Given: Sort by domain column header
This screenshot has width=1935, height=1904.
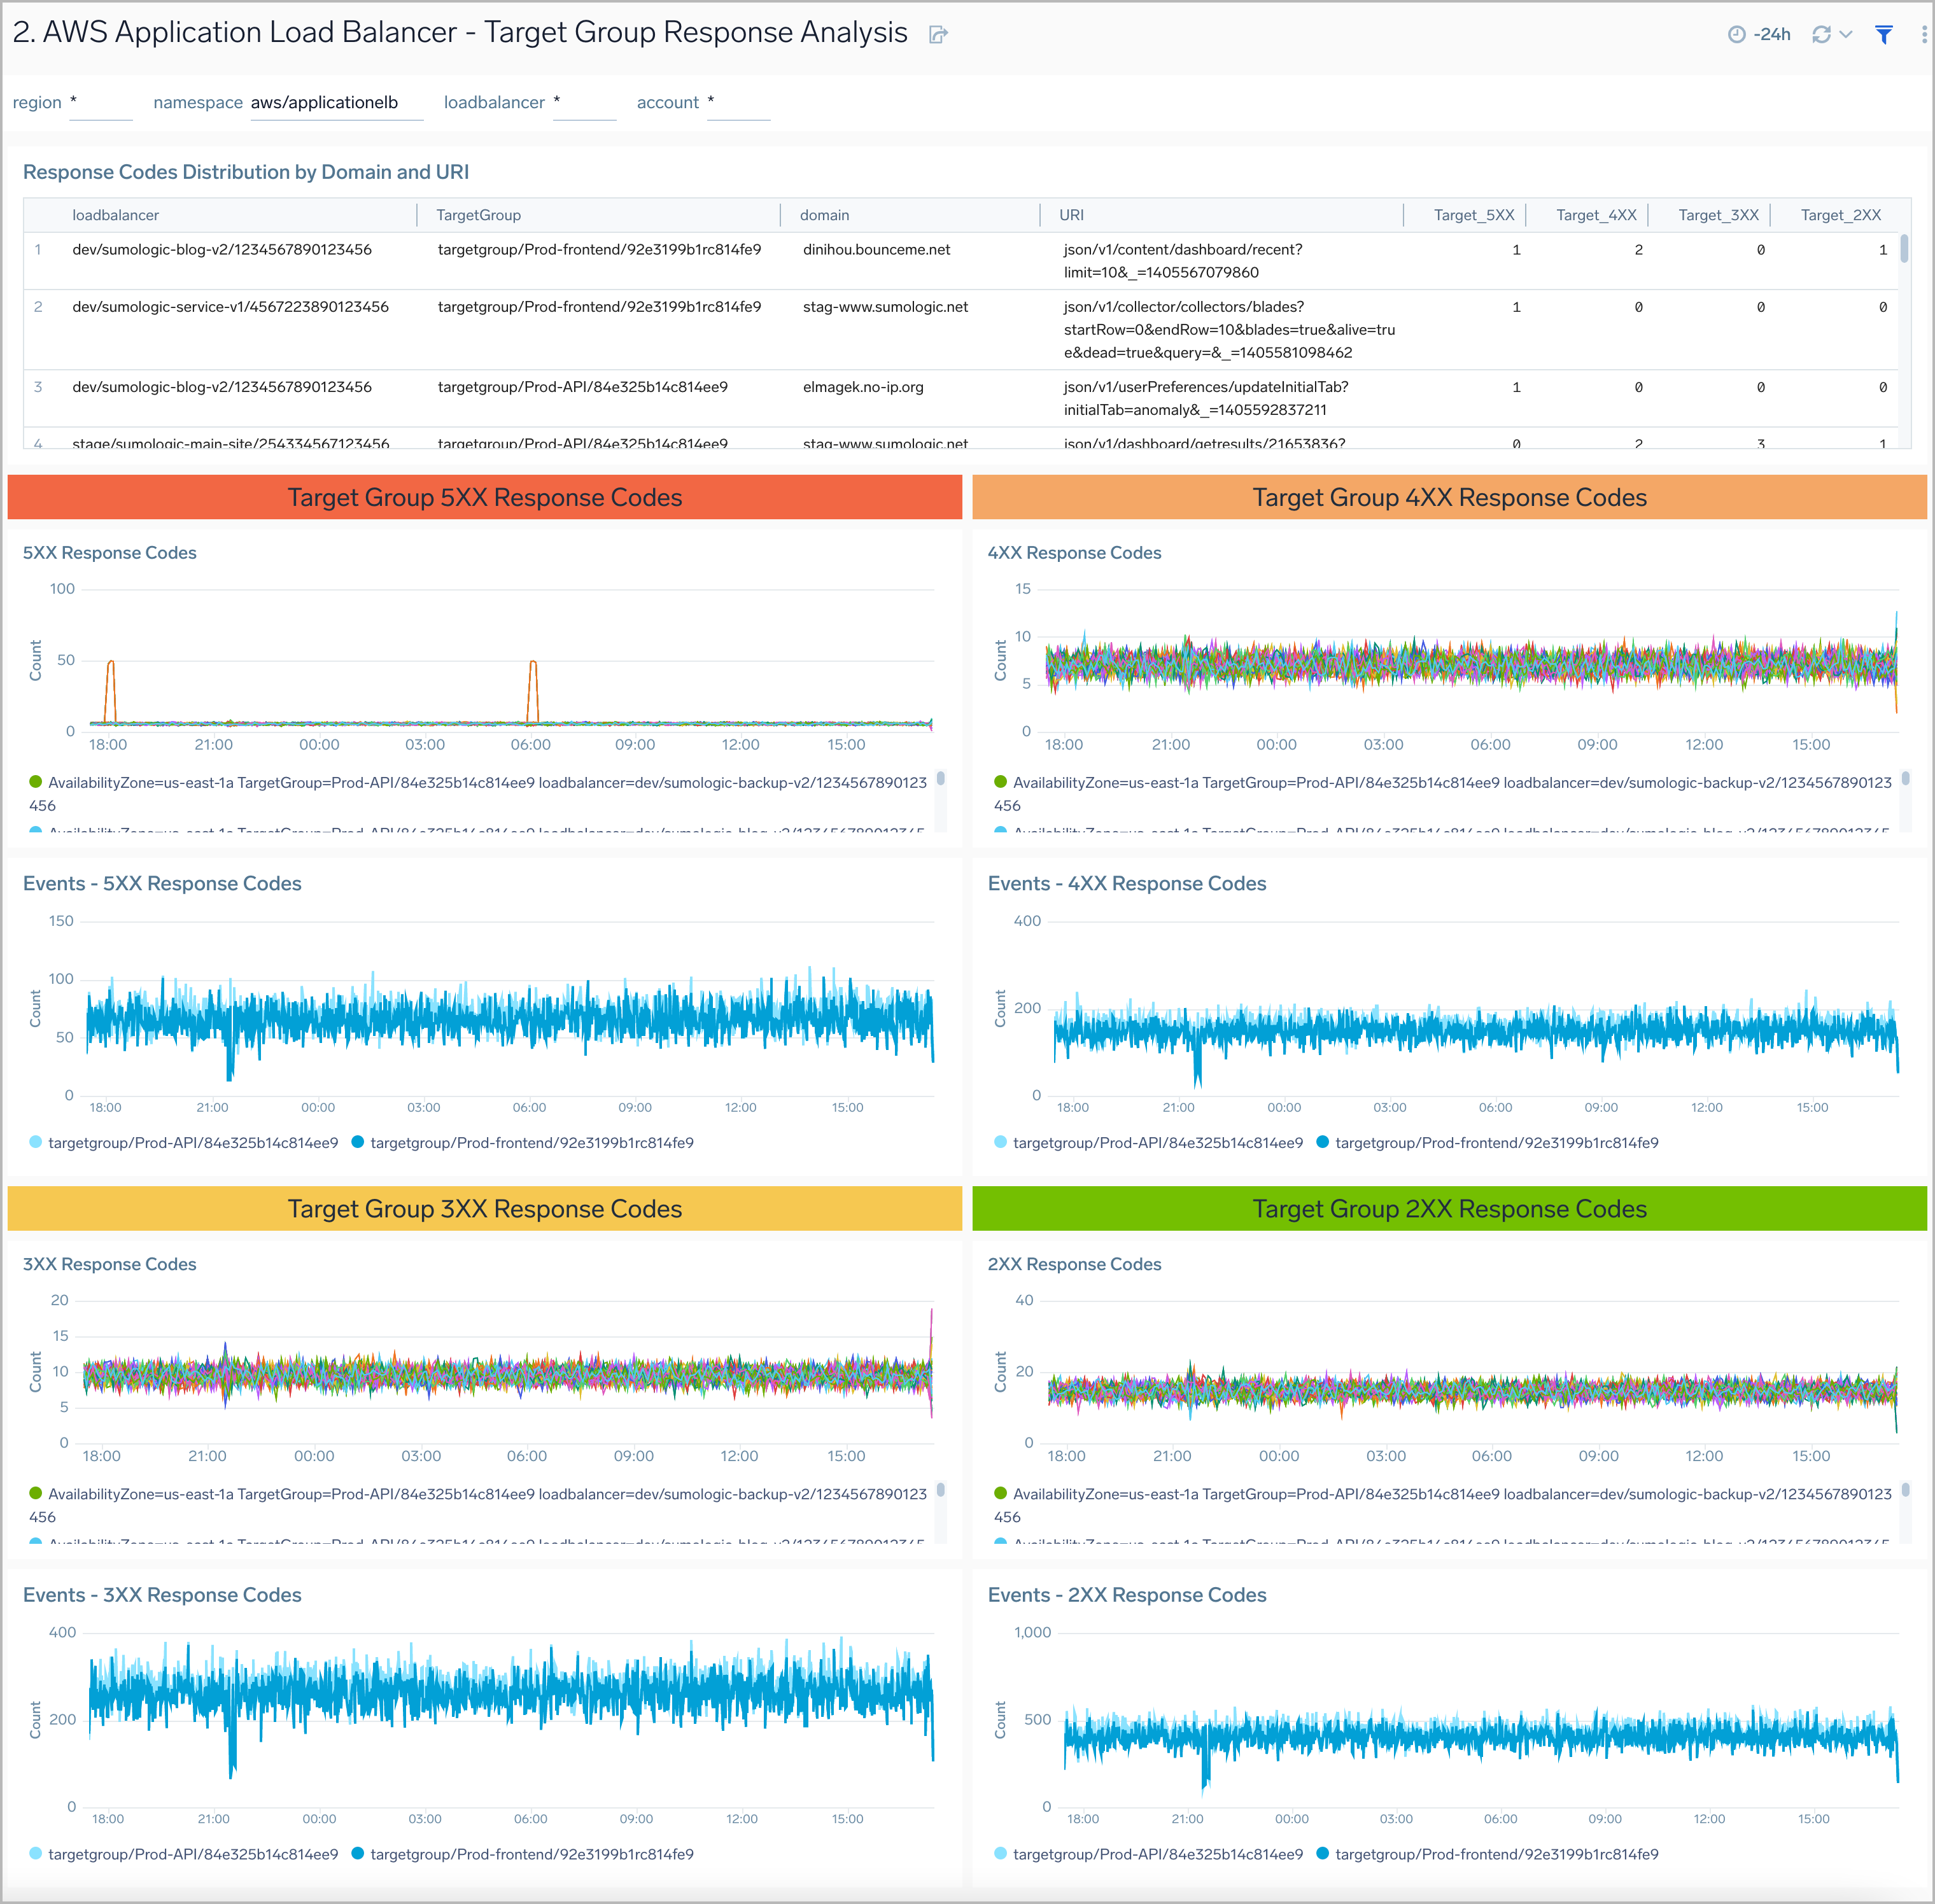Looking at the screenshot, I should [824, 215].
